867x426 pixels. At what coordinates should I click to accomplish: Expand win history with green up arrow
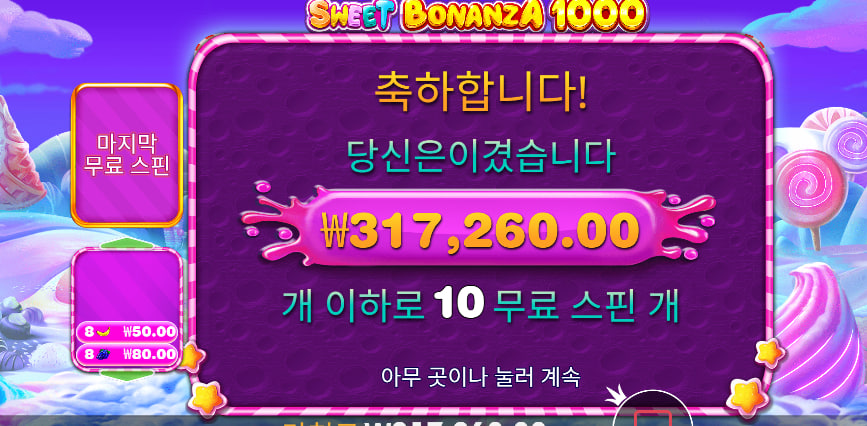pos(127,243)
